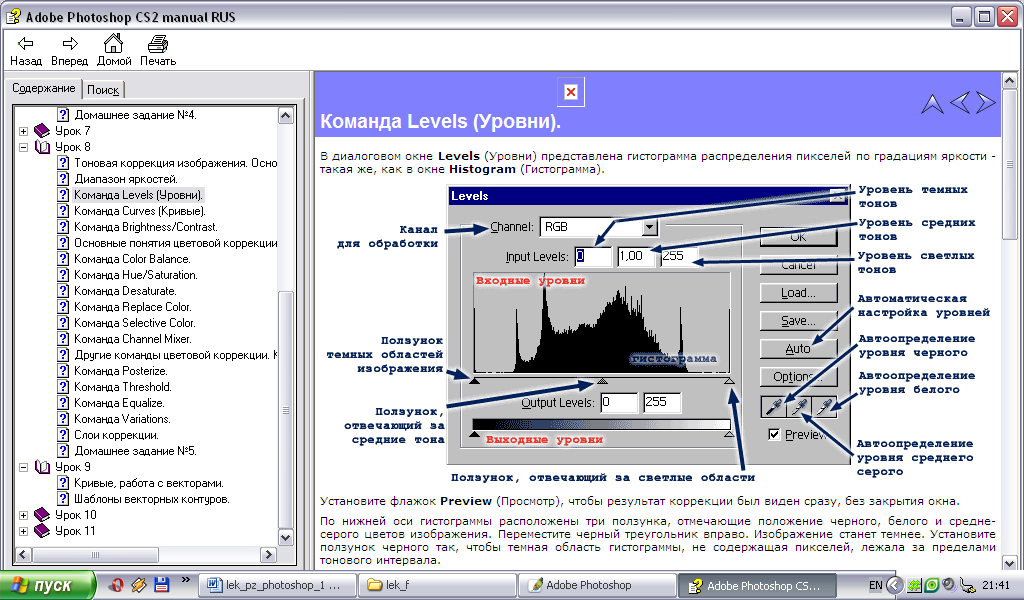Select "Команда Posterize." topic
The image size is (1024, 600).
point(121,371)
